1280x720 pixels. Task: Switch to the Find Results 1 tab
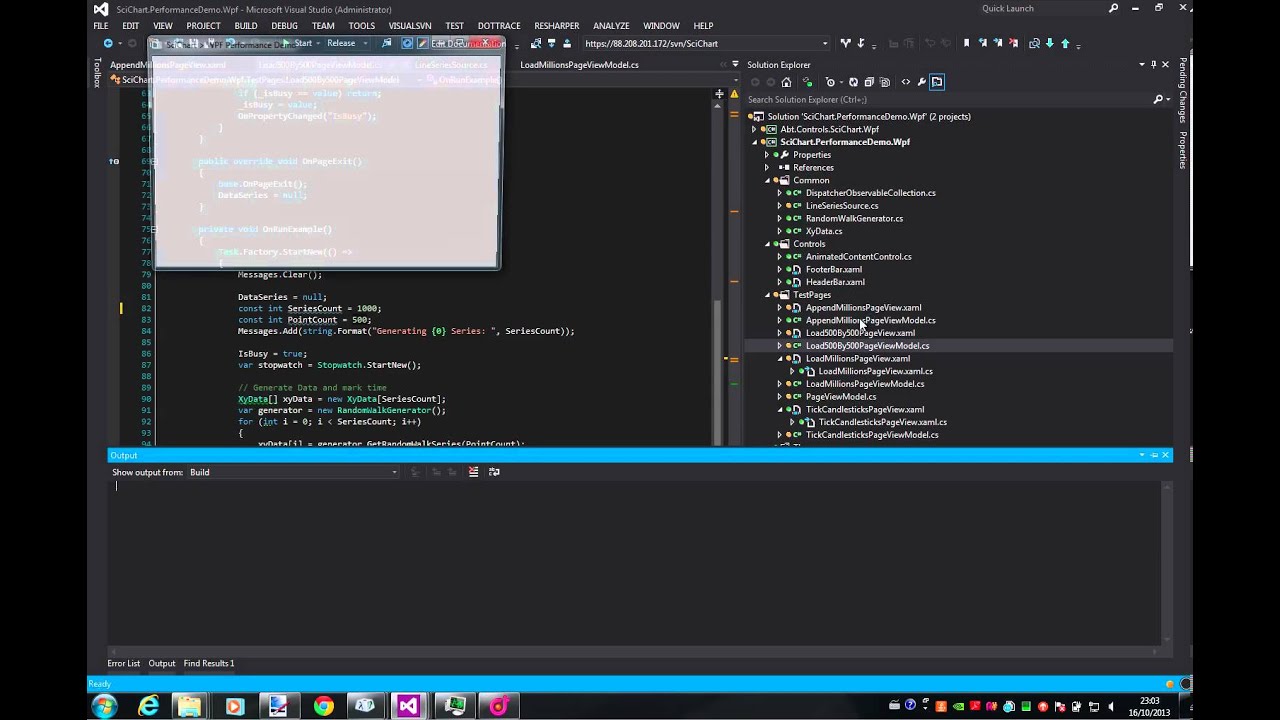[x=209, y=663]
